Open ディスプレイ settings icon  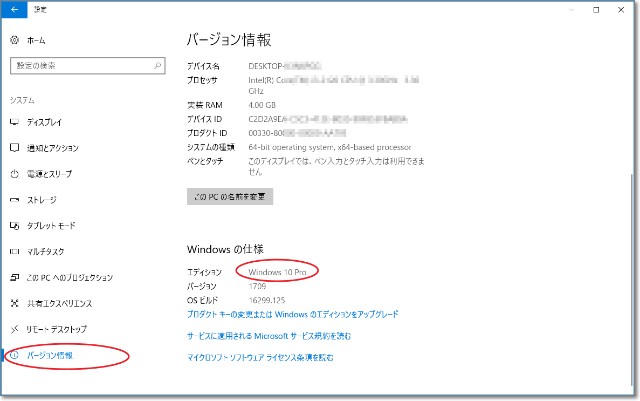click(14, 122)
